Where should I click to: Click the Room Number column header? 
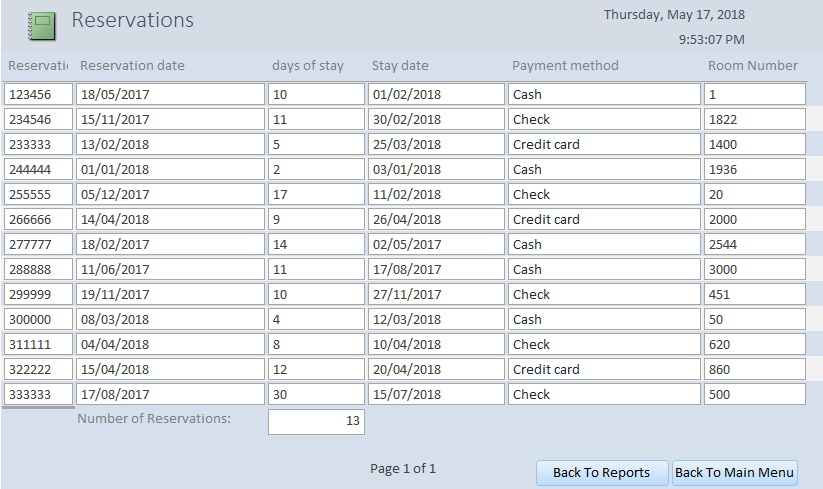pyautogui.click(x=752, y=66)
